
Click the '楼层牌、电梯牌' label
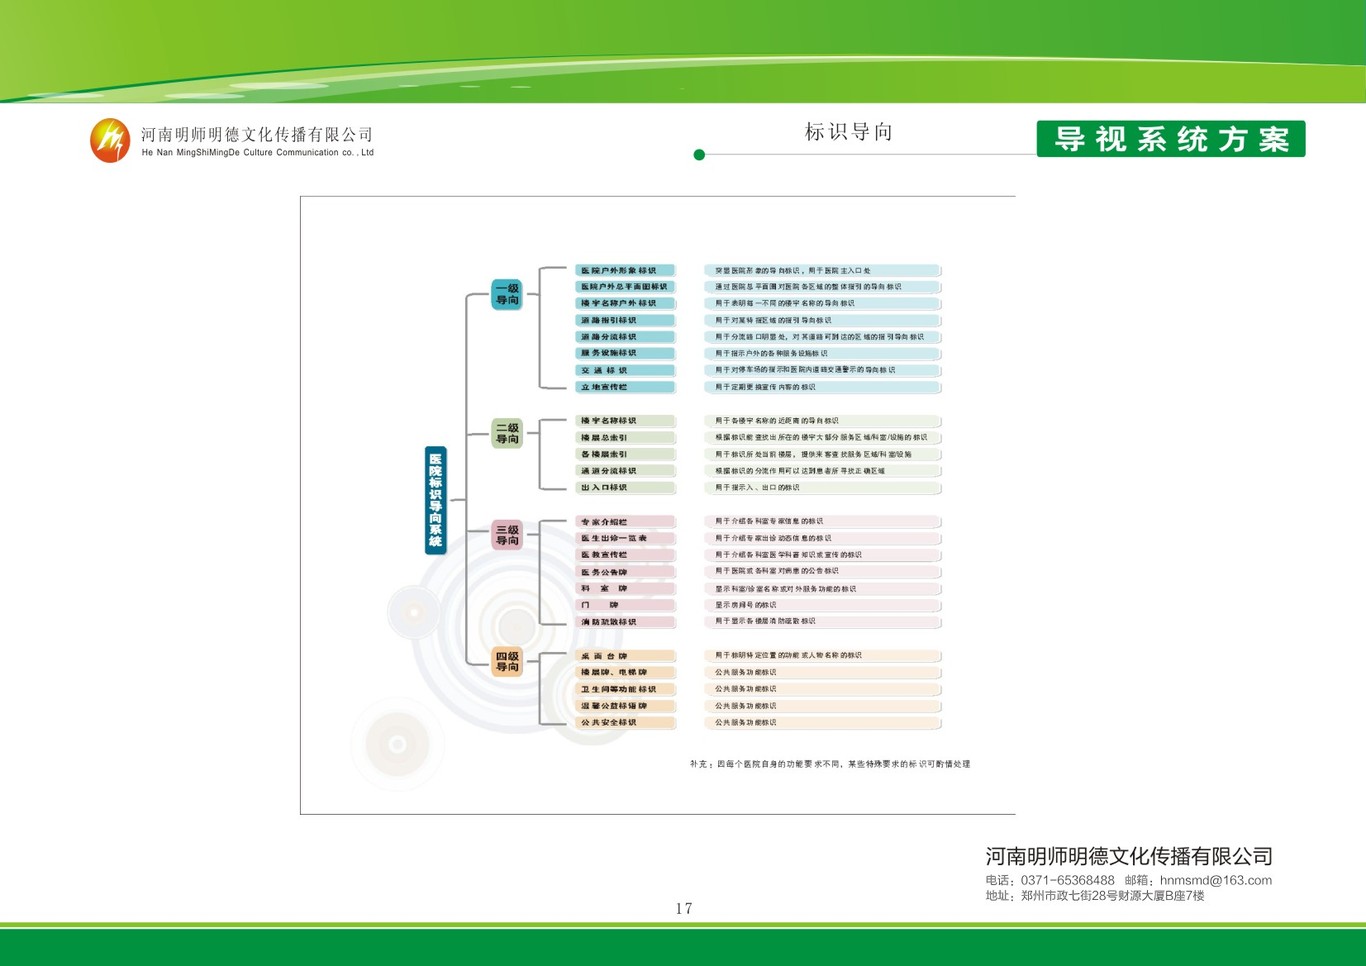pos(625,672)
